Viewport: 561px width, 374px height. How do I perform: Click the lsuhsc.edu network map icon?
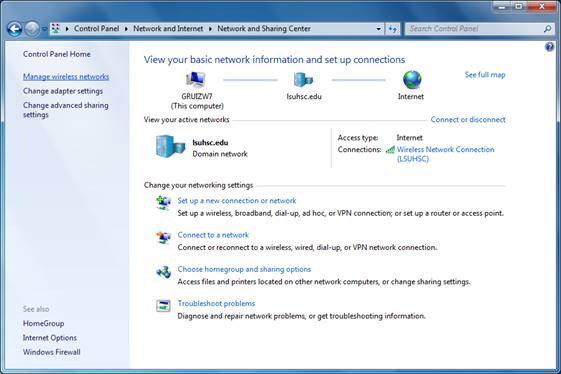tap(303, 79)
